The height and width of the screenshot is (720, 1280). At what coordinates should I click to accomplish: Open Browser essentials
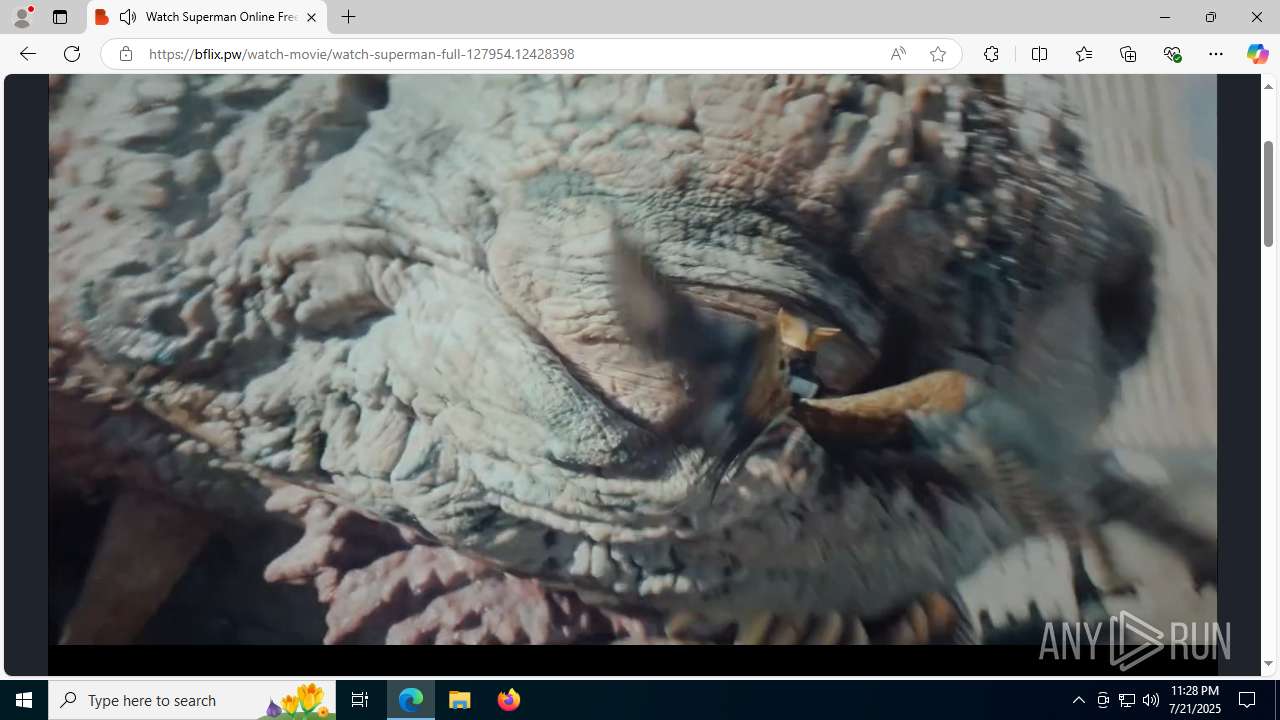coord(1172,54)
